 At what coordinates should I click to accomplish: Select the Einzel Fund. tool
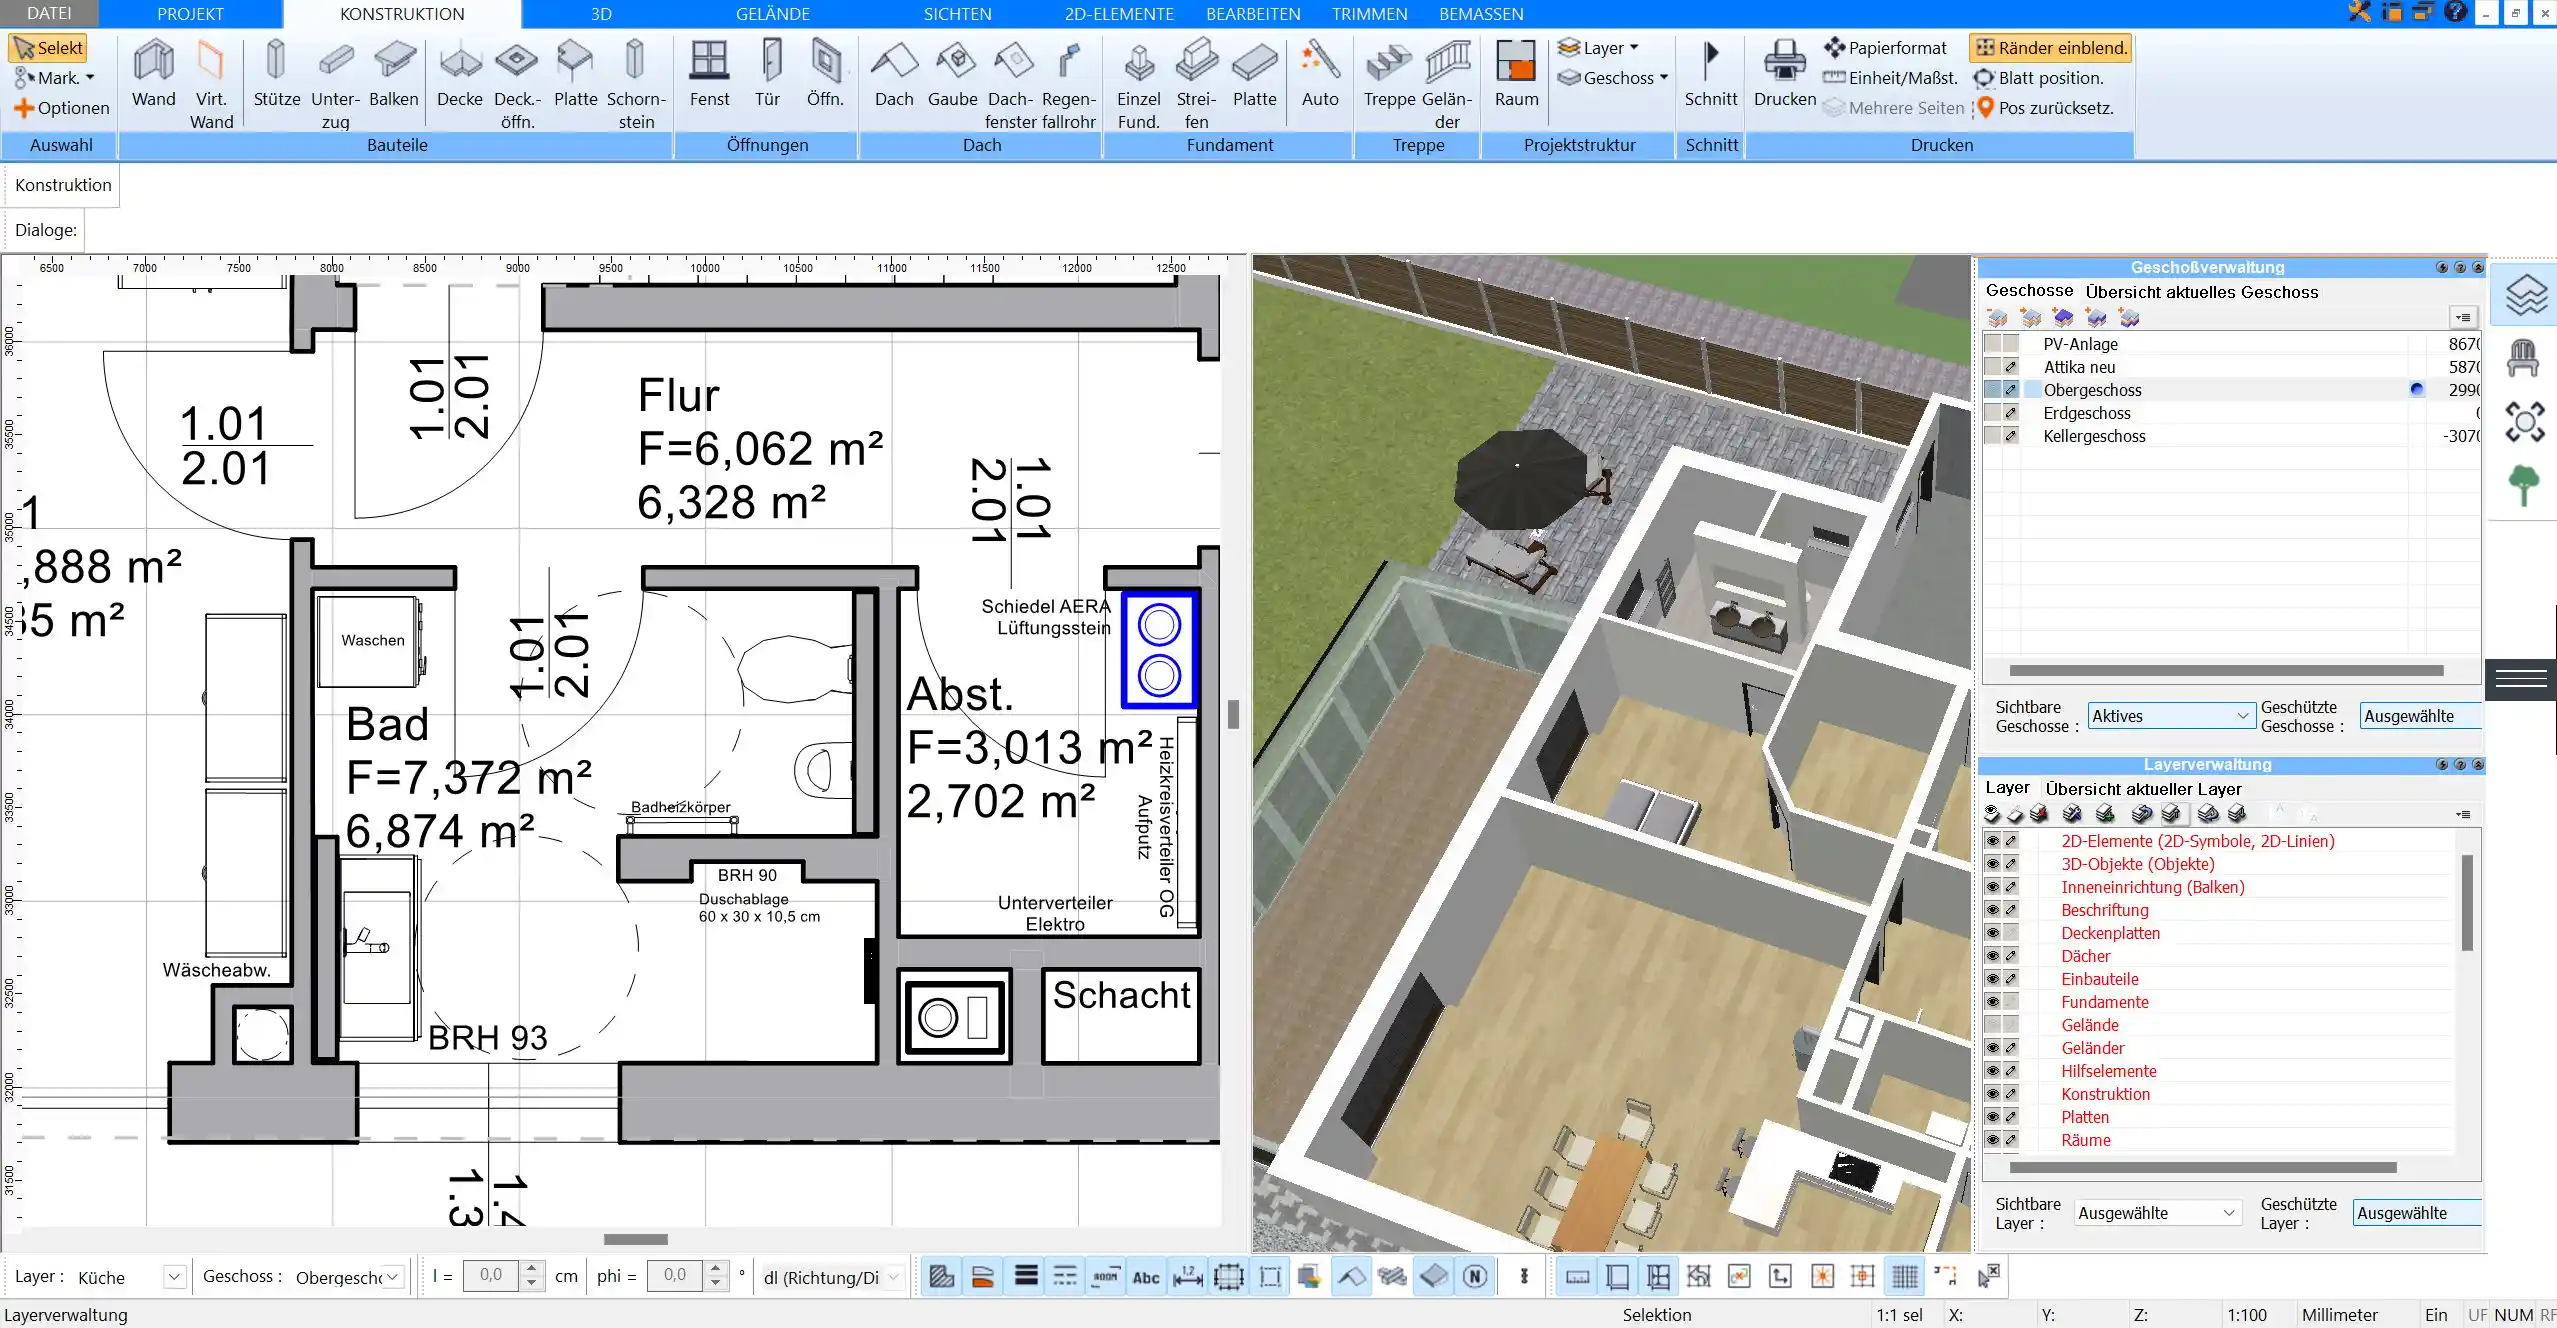click(x=1138, y=84)
